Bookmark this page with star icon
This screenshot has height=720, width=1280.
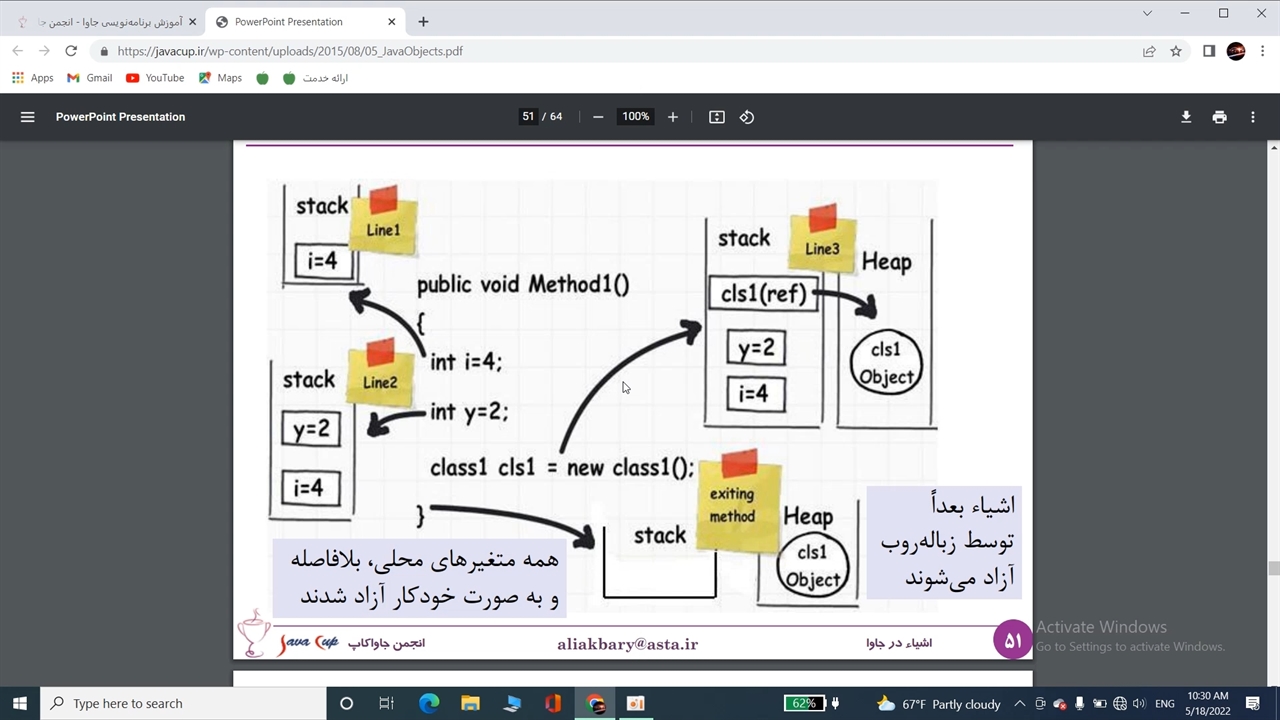pyautogui.click(x=1176, y=51)
